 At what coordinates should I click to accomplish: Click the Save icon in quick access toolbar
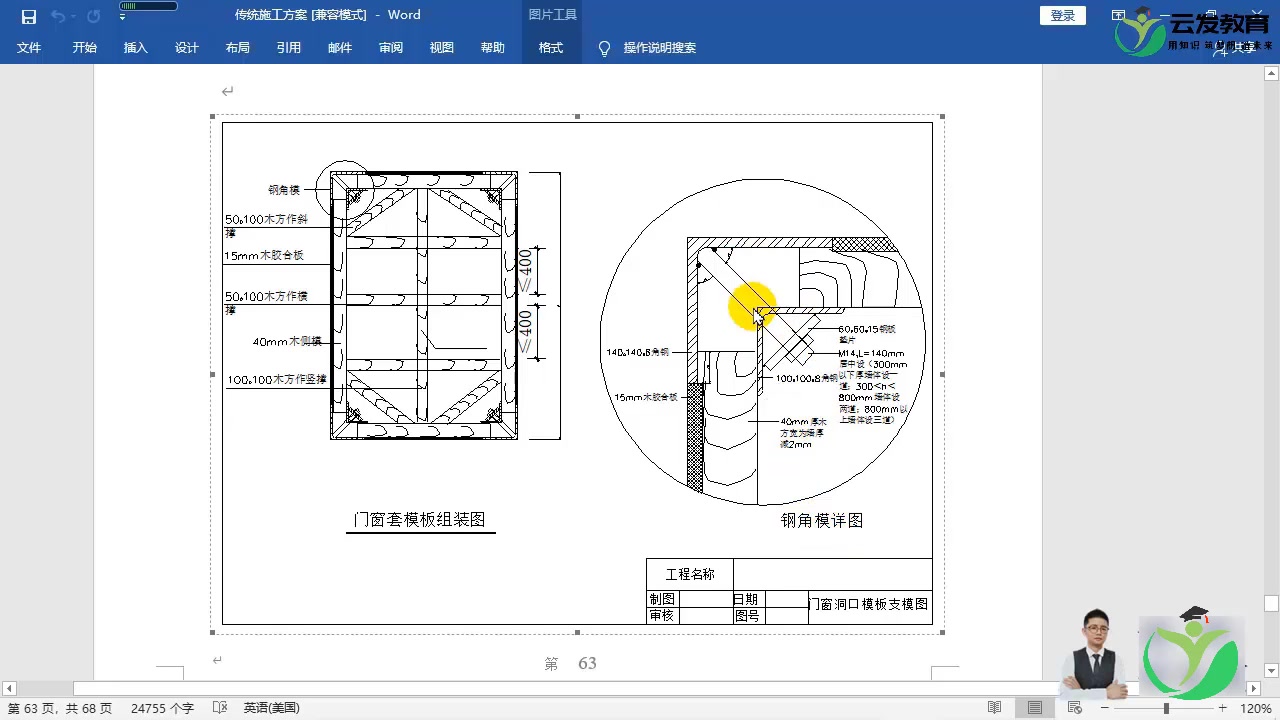click(27, 15)
